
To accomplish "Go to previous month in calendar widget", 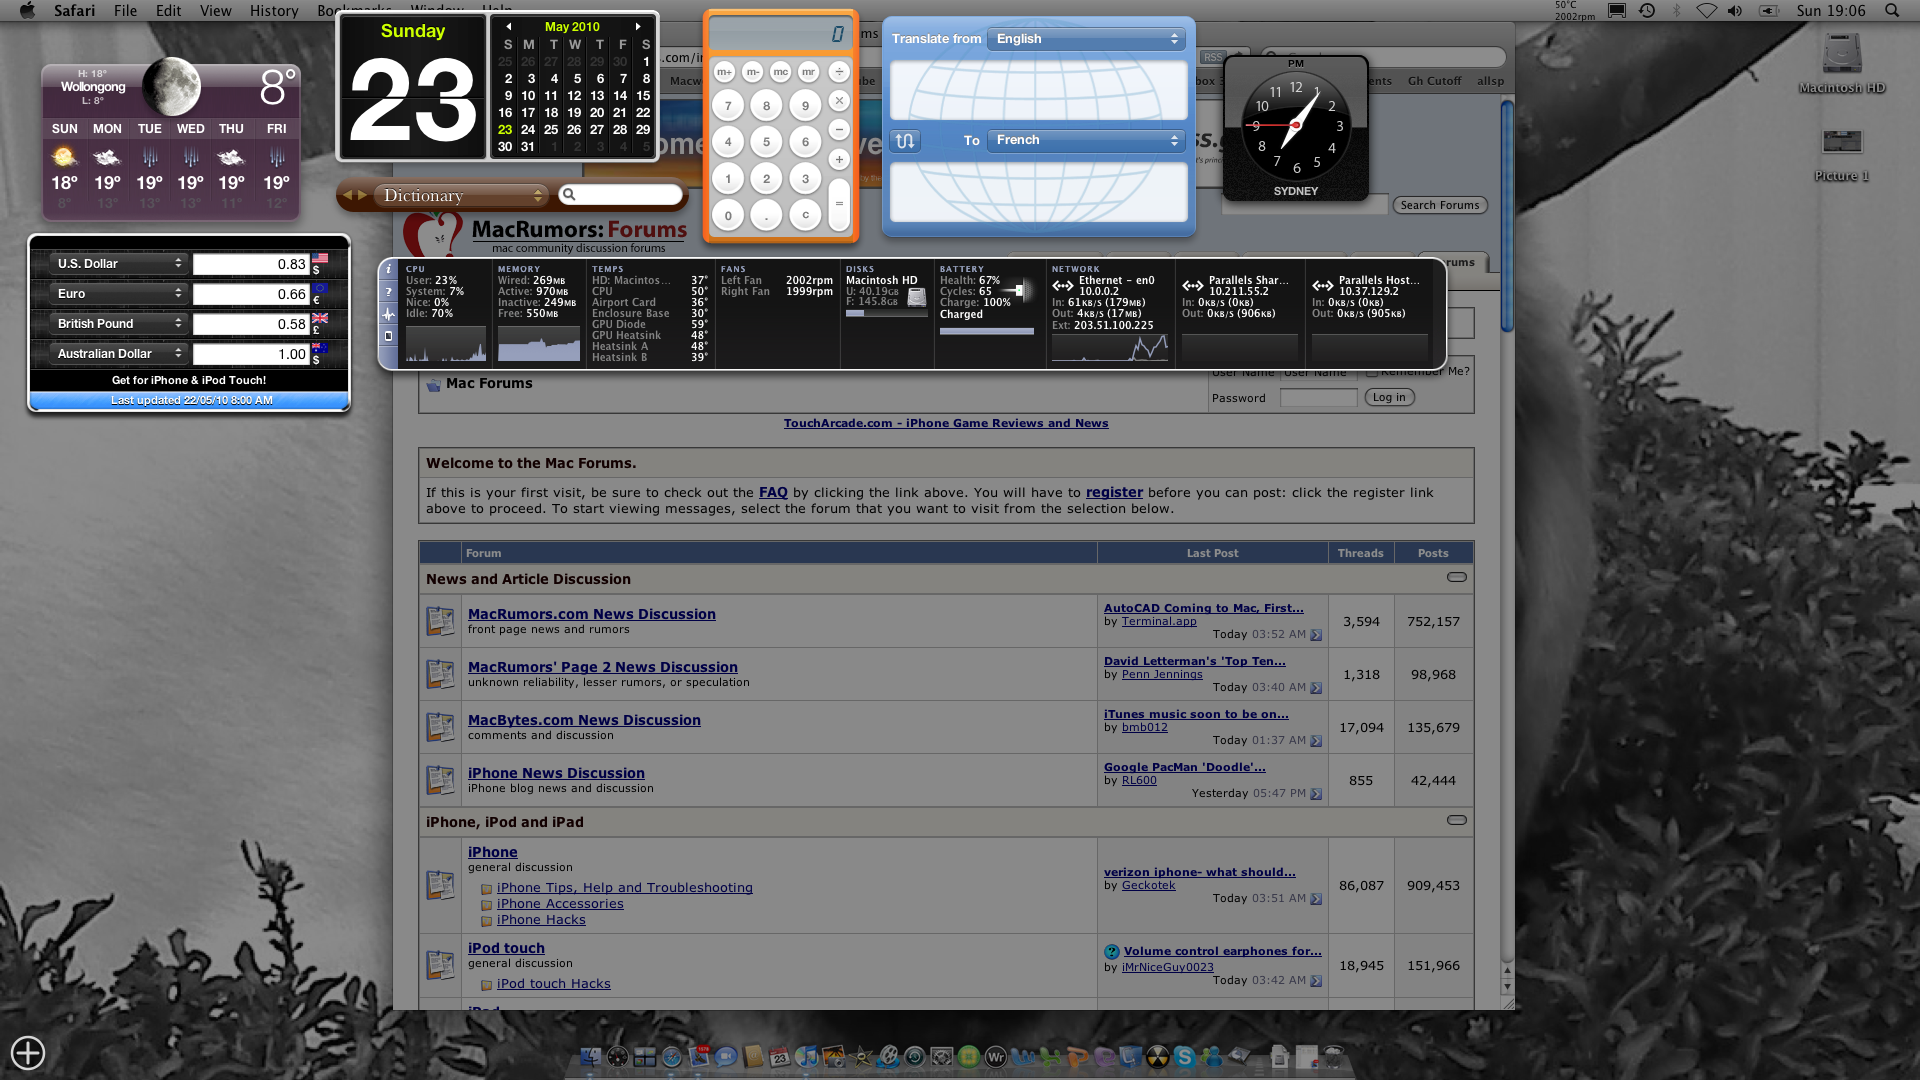I will (509, 27).
